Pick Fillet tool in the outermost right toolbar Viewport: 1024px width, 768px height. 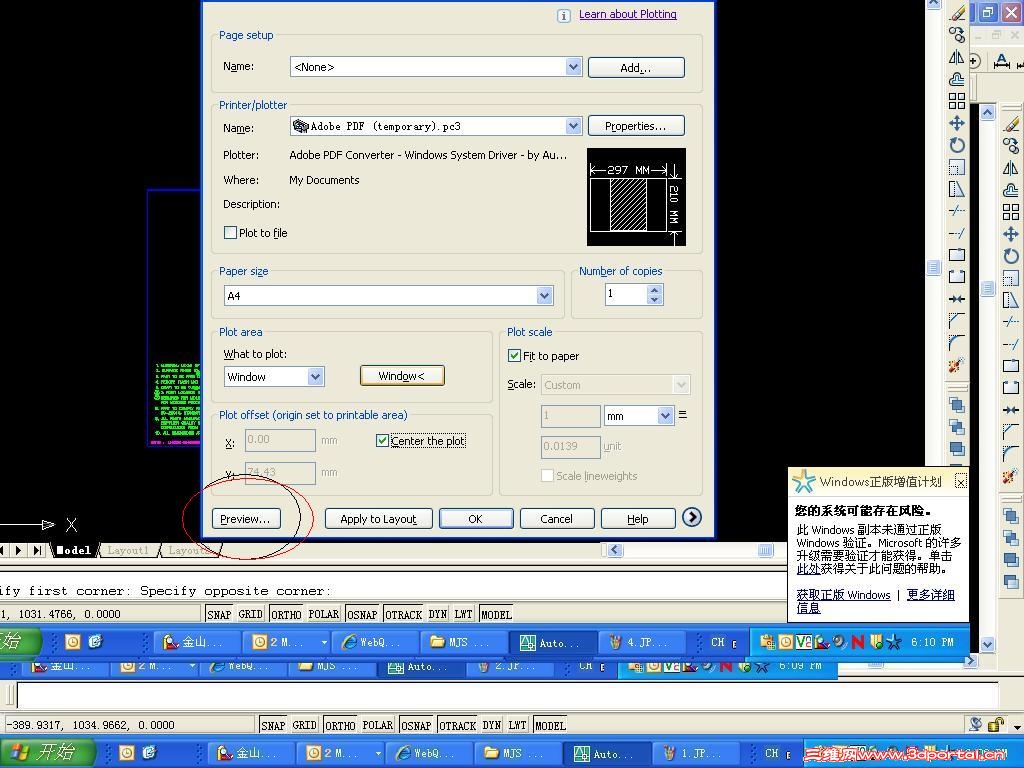coord(1011,453)
